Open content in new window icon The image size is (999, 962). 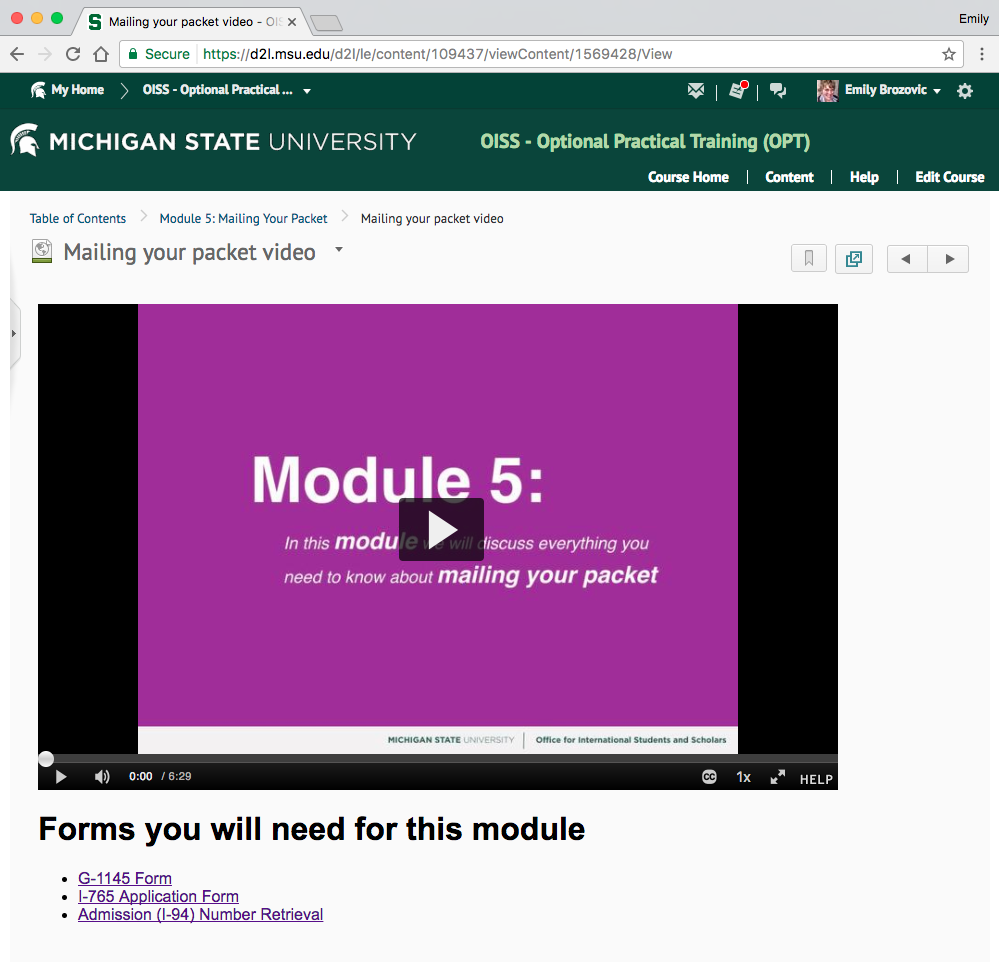(853, 259)
